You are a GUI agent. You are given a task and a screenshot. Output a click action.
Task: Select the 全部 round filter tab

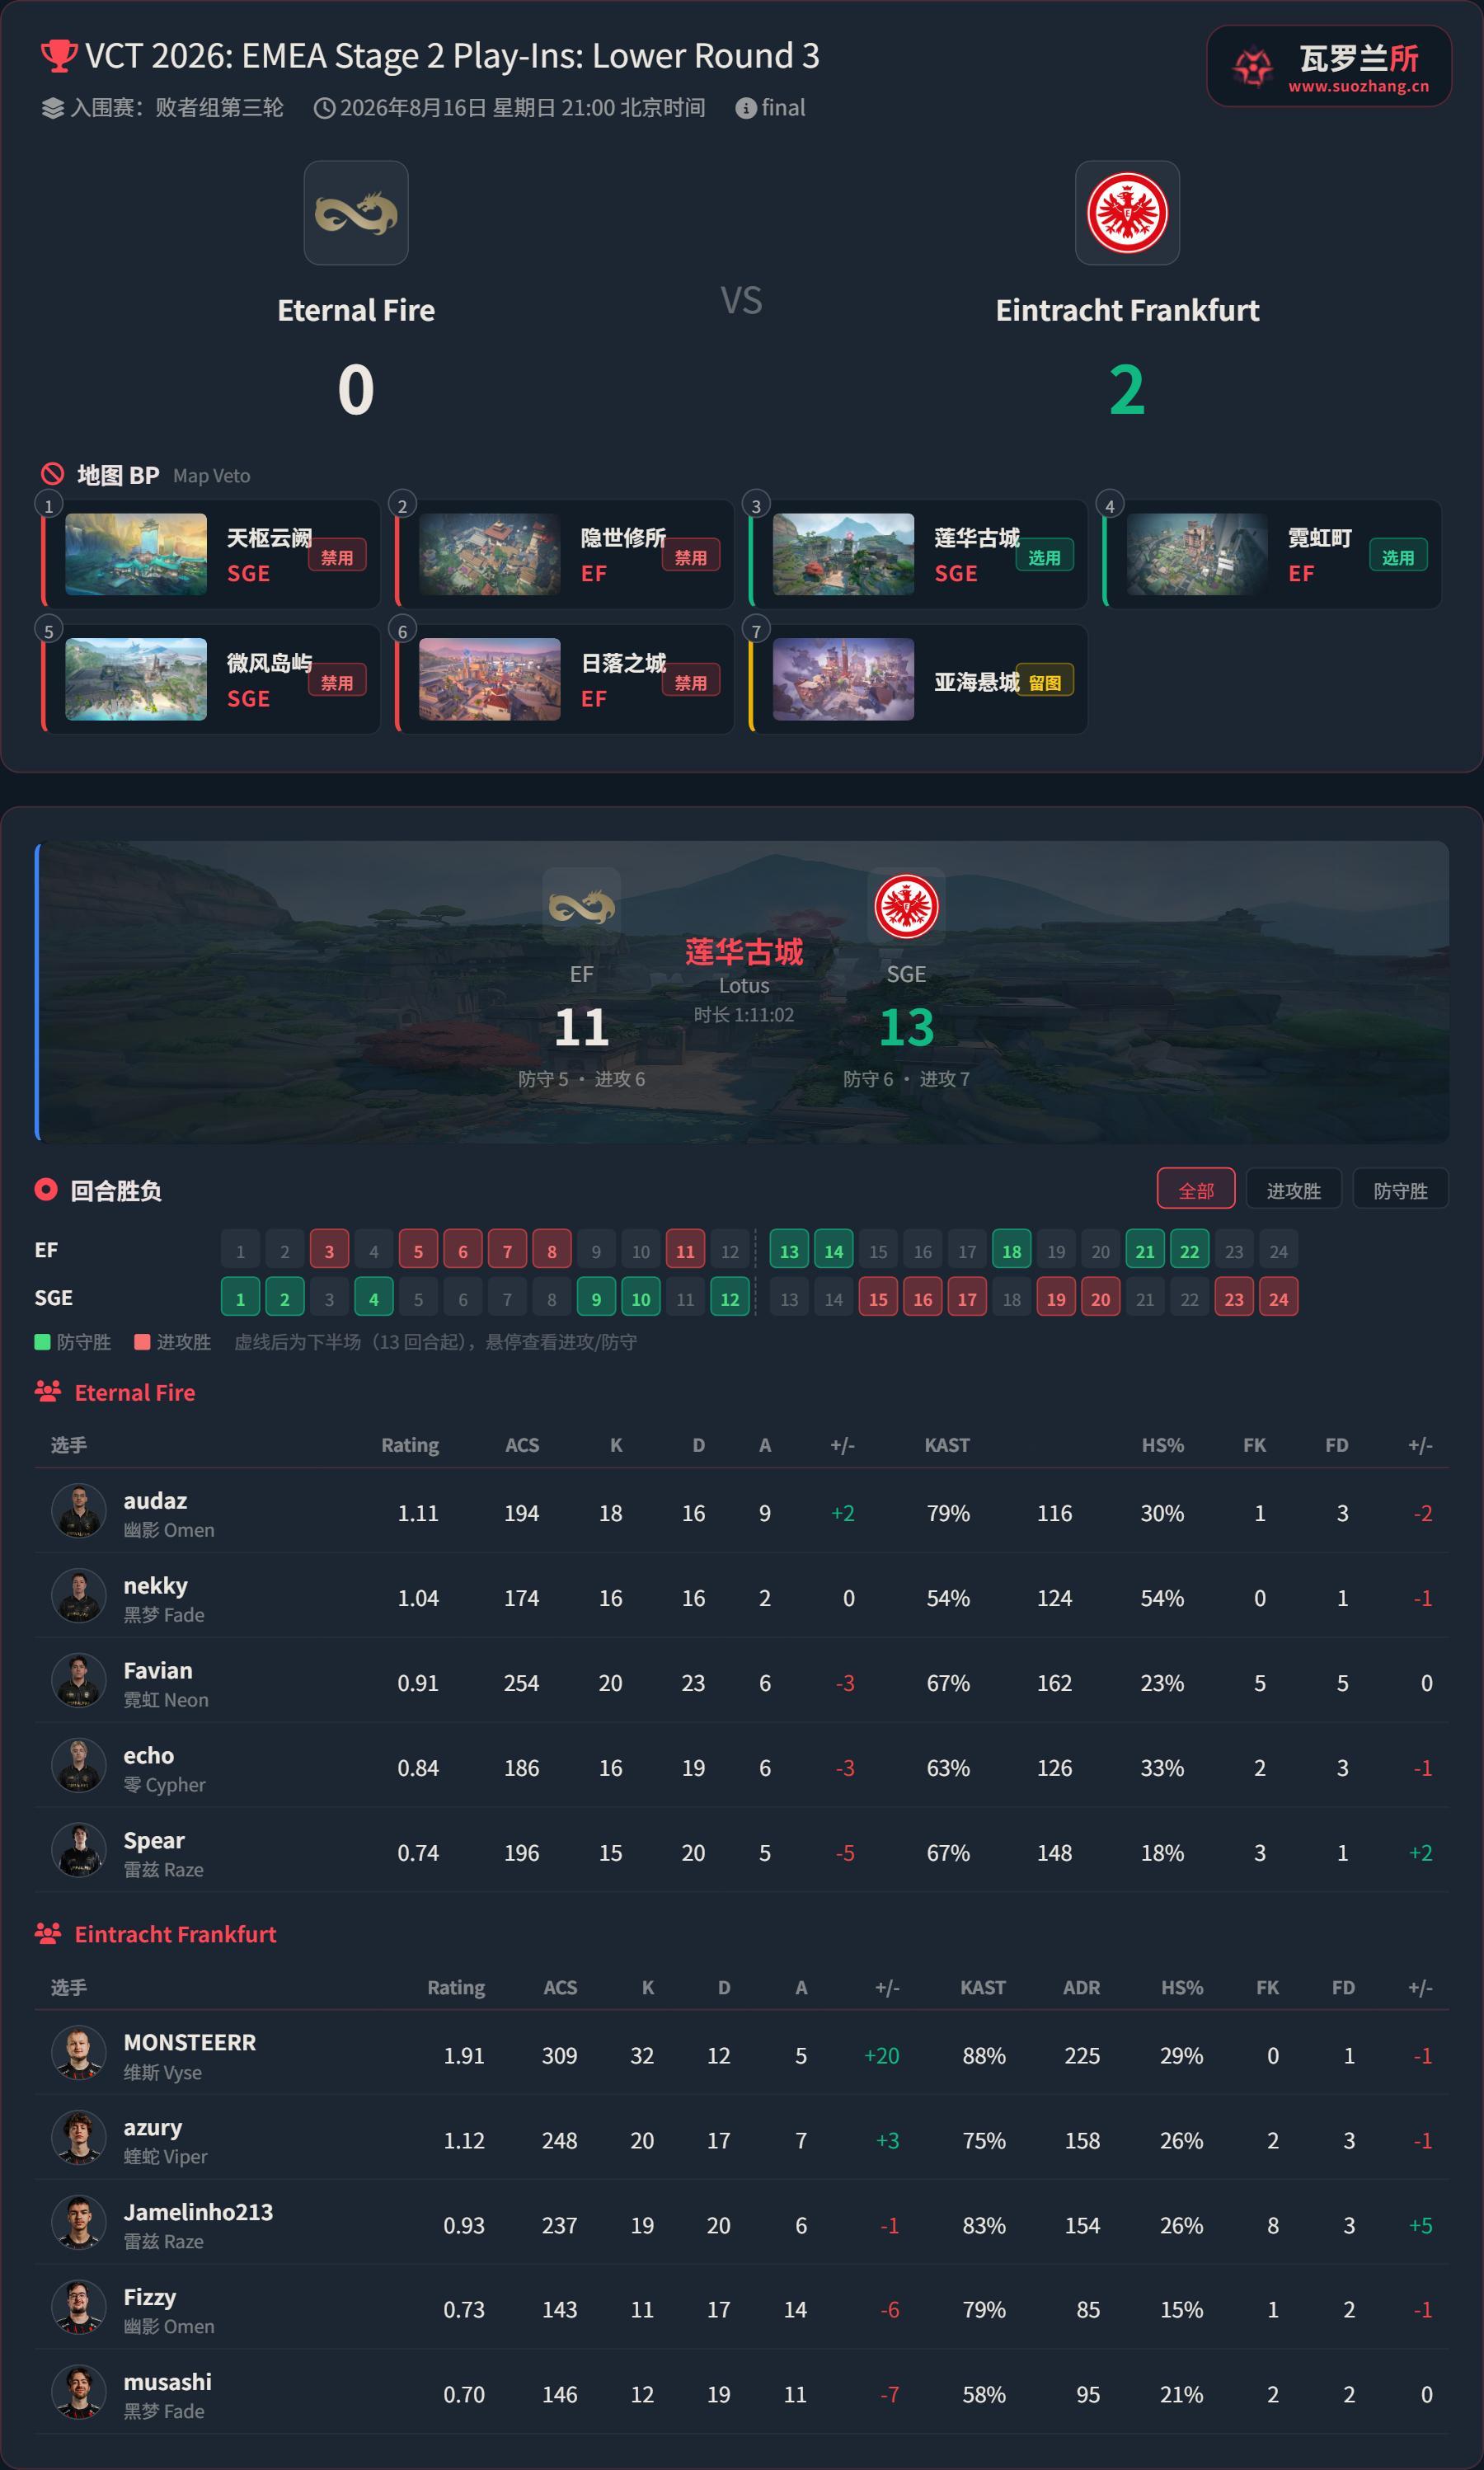click(1196, 1189)
